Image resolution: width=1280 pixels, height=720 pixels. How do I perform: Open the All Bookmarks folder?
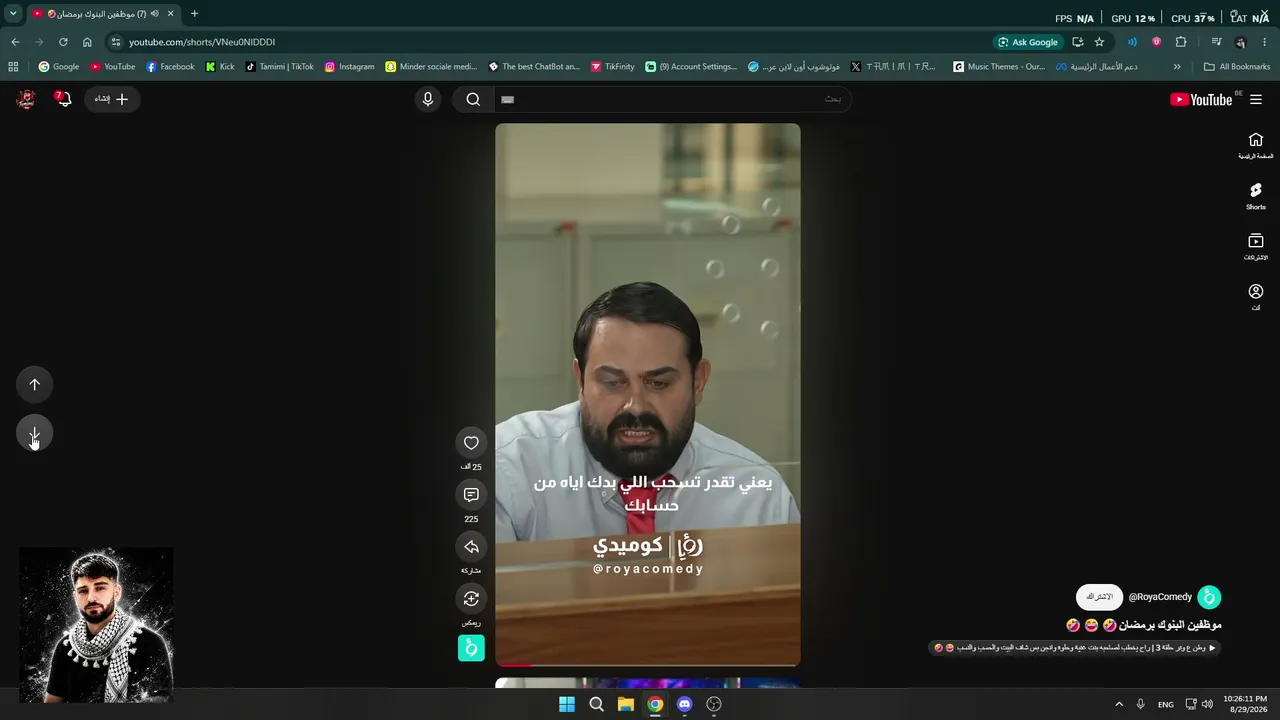pos(1237,67)
